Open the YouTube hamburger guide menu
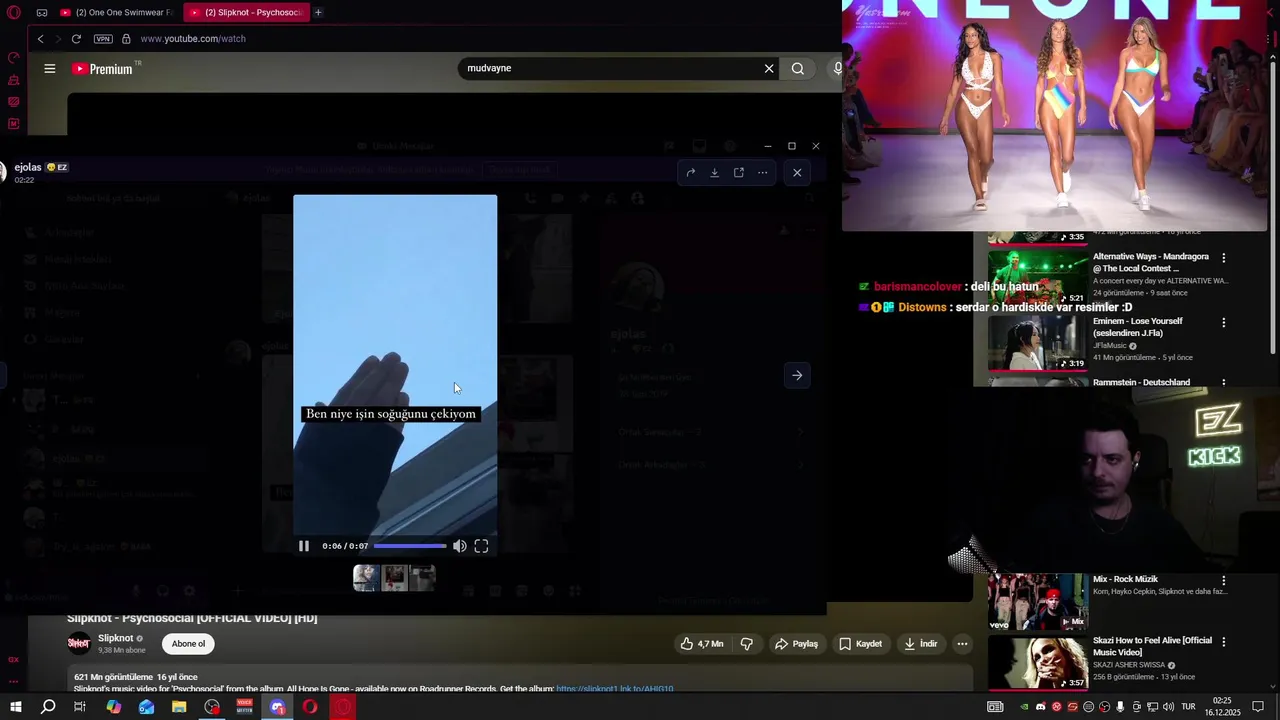Screen dimensions: 1280x720 (50, 69)
